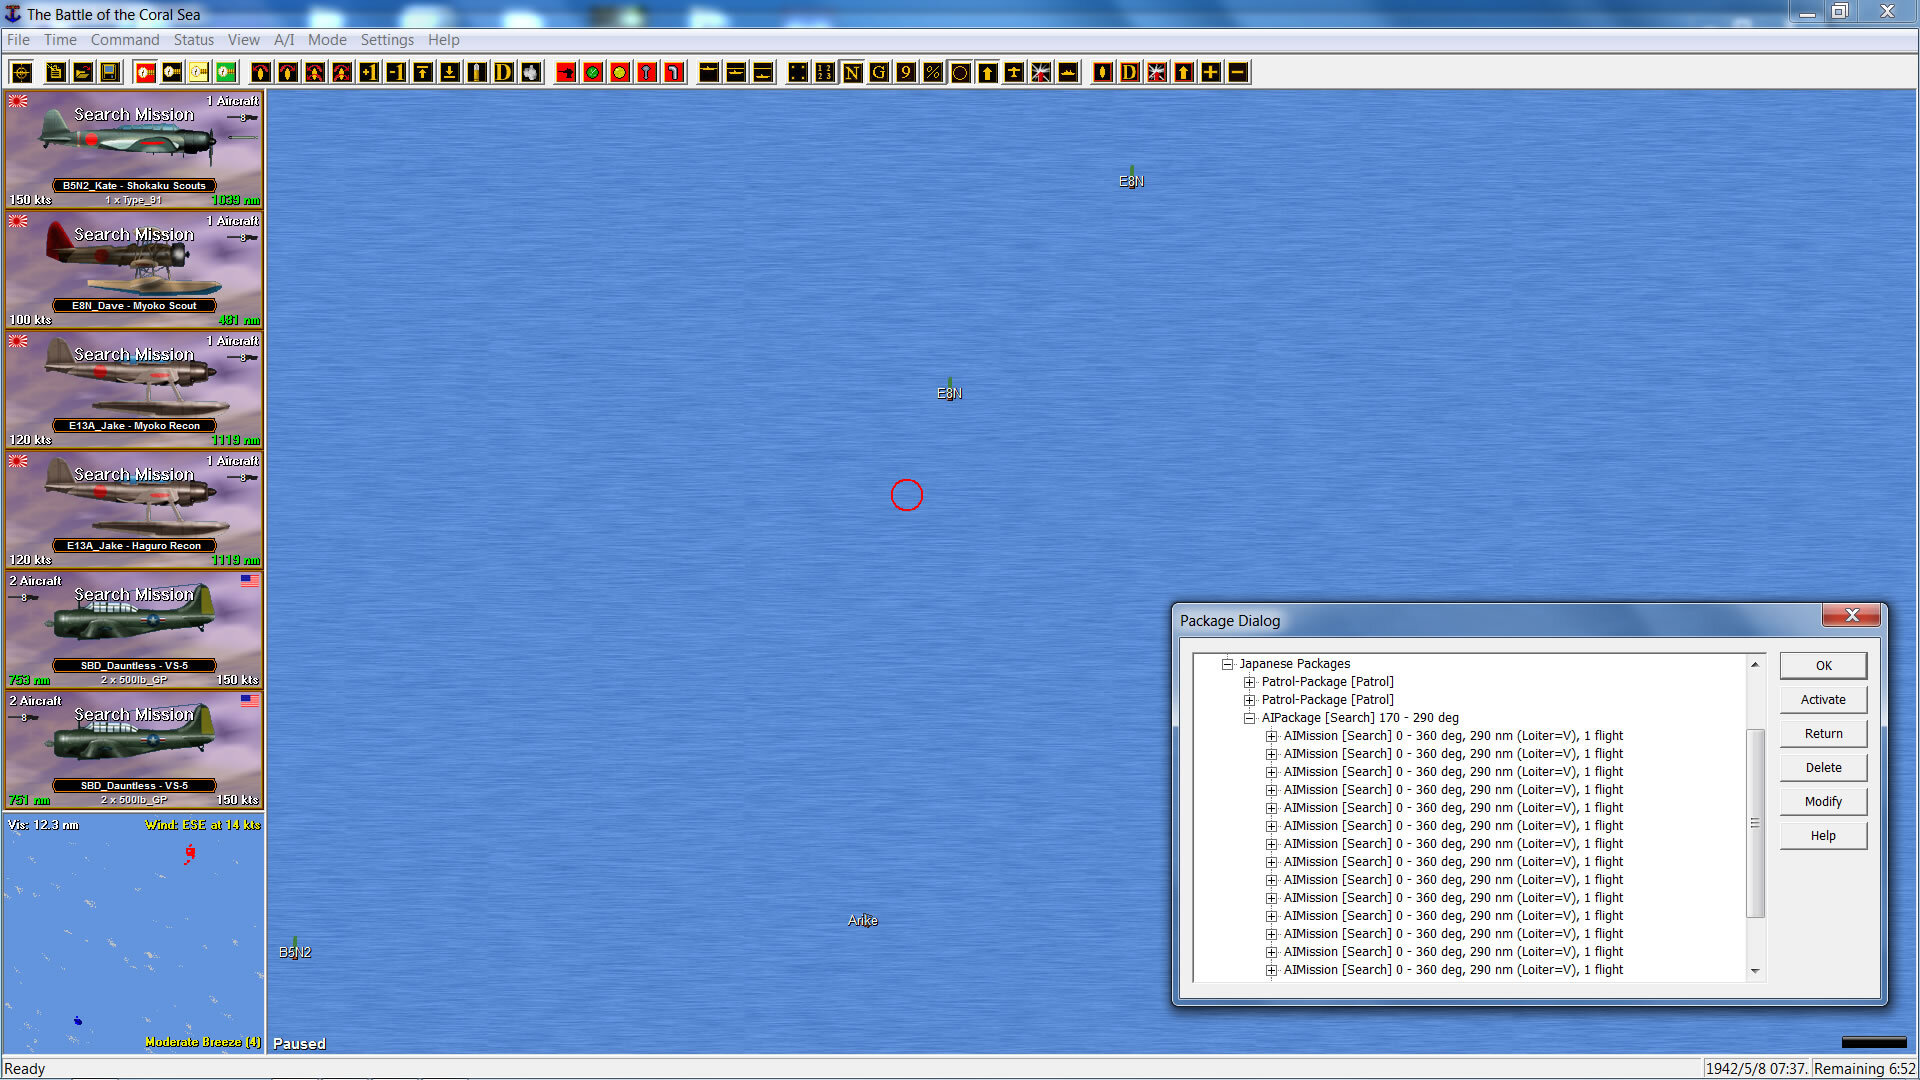
Task: Click the crosshair target icon in toolbar
Action: pyautogui.click(x=22, y=72)
